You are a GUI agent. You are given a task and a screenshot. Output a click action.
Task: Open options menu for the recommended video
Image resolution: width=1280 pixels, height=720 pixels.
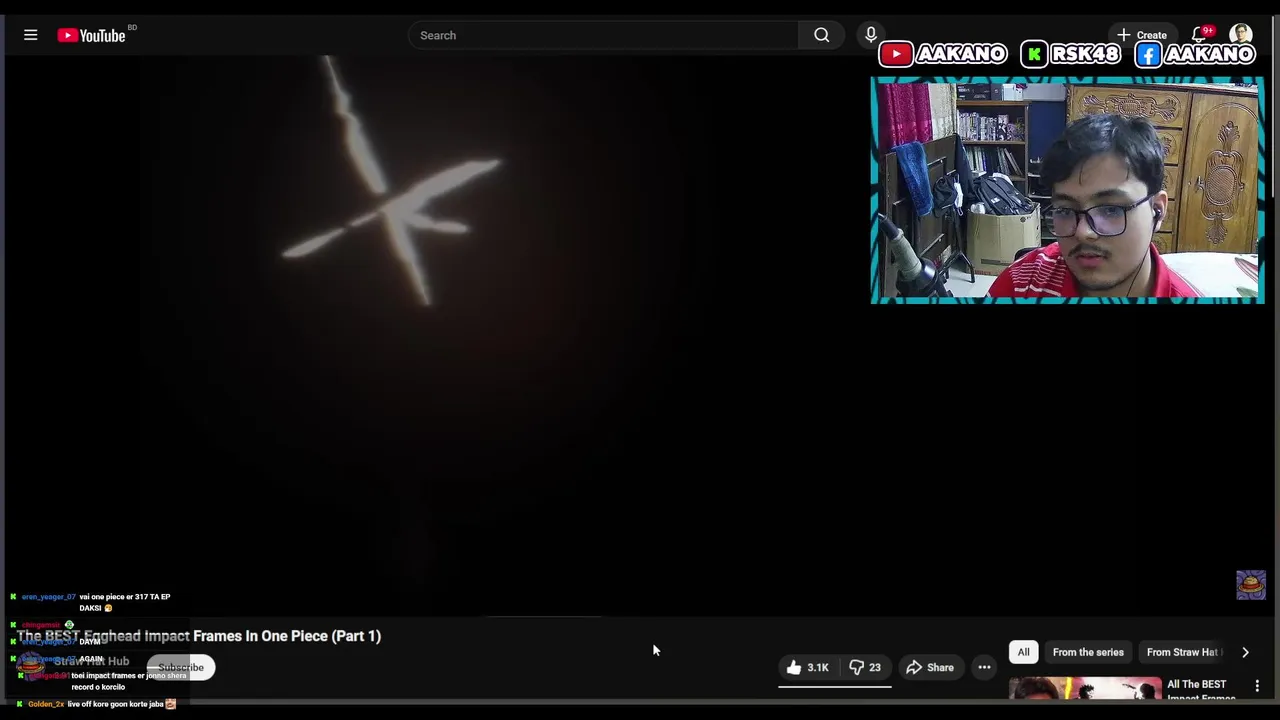(x=1257, y=686)
